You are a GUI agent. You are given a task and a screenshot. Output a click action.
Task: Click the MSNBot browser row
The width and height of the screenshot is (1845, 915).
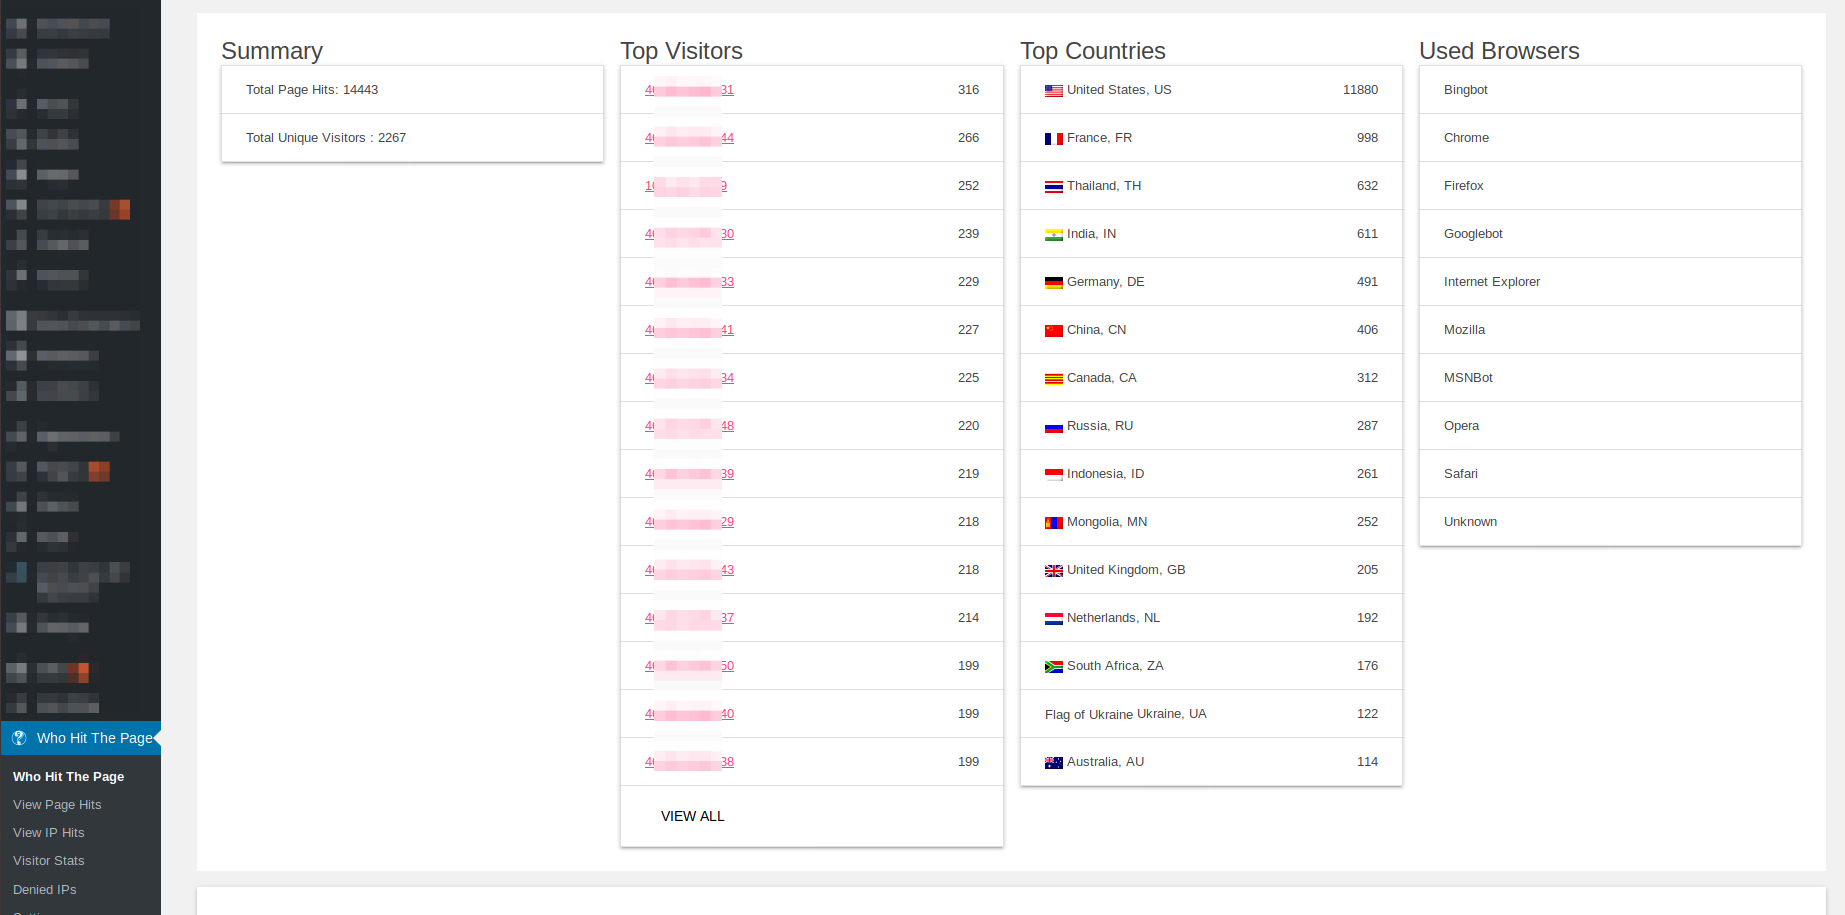click(1610, 378)
